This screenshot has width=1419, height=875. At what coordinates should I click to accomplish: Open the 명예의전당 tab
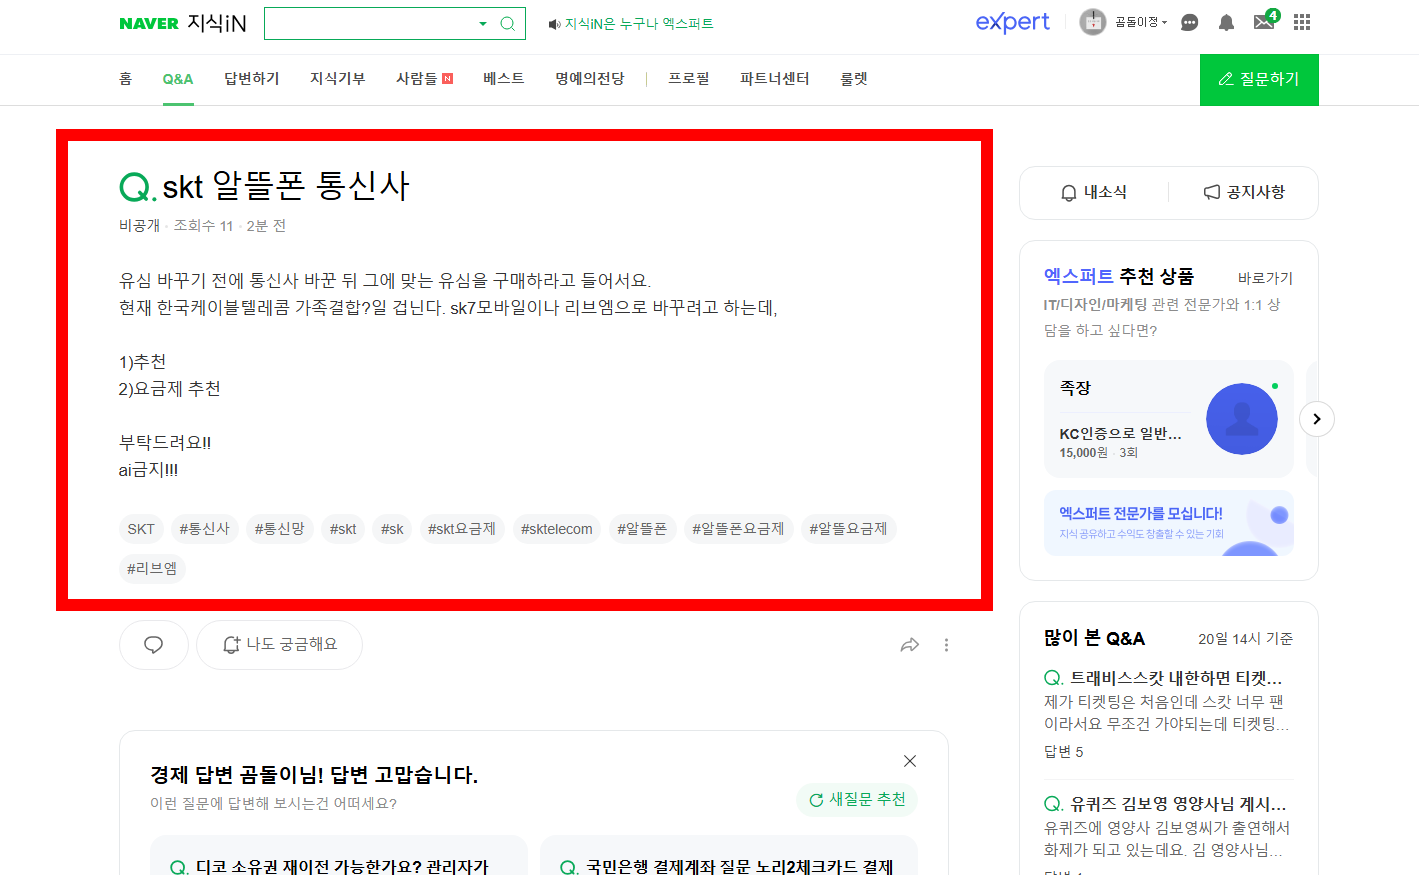click(590, 78)
